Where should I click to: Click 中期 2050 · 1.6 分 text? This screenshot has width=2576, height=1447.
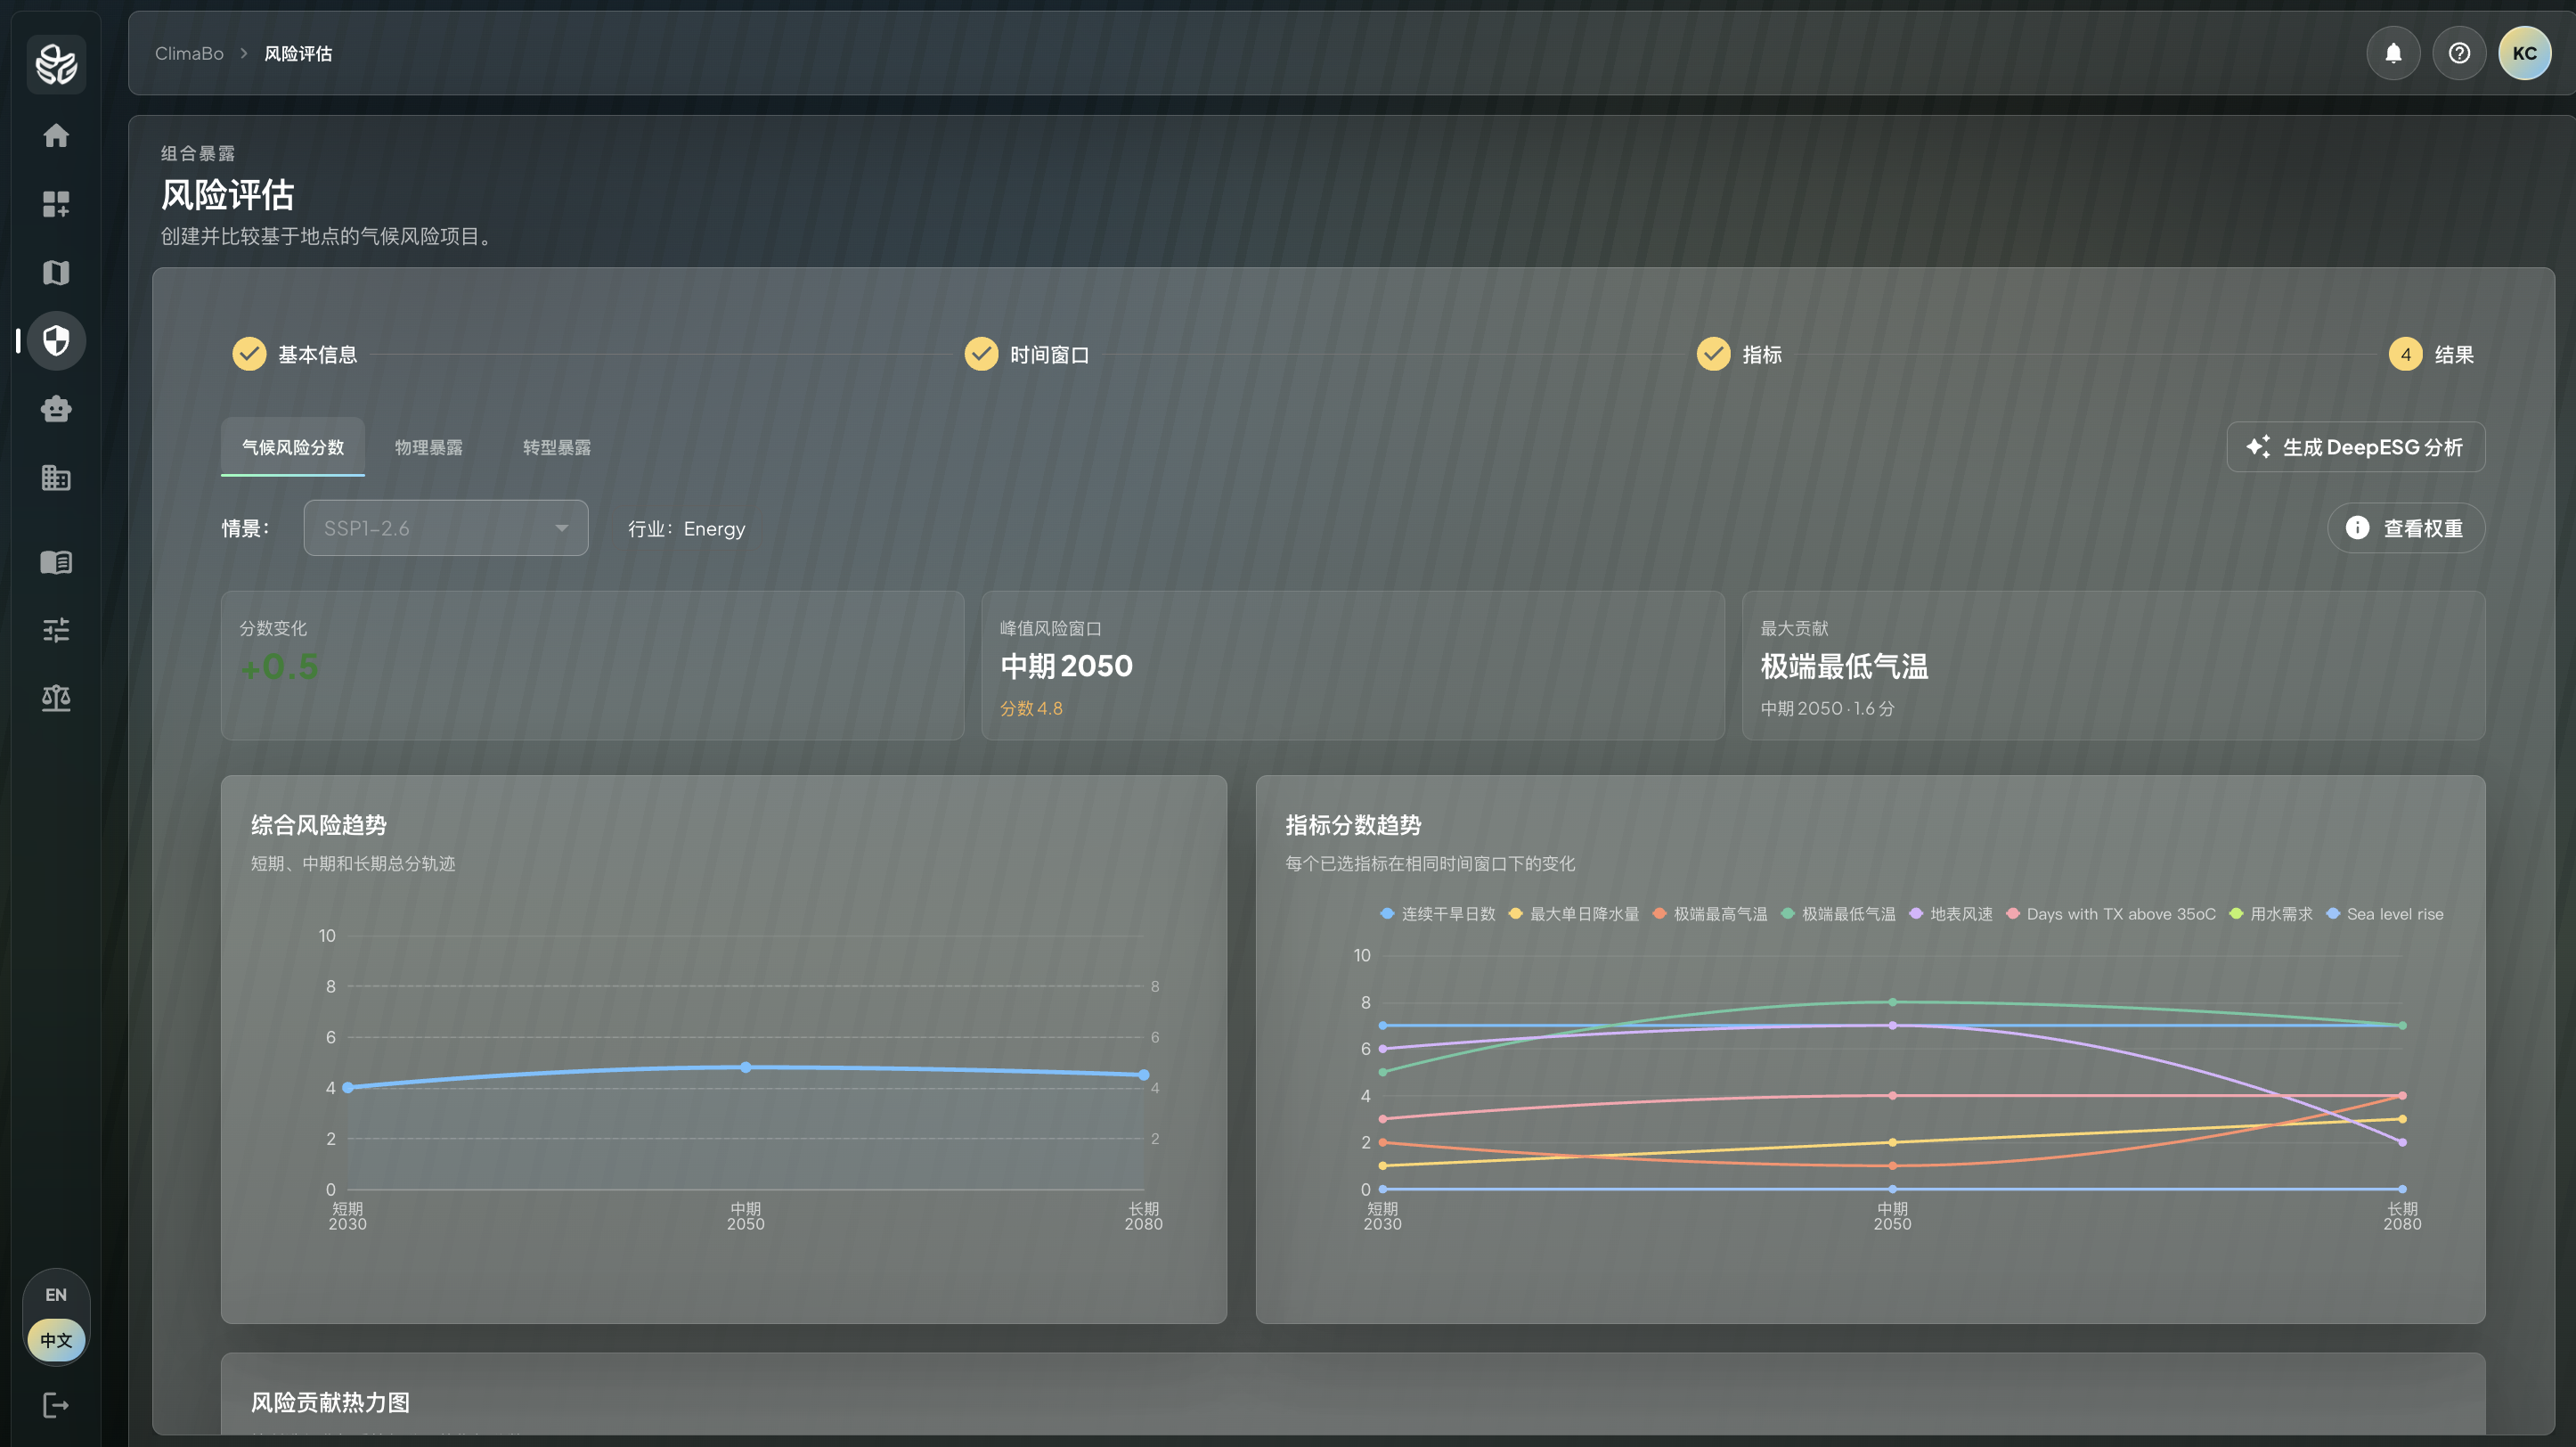(1827, 708)
